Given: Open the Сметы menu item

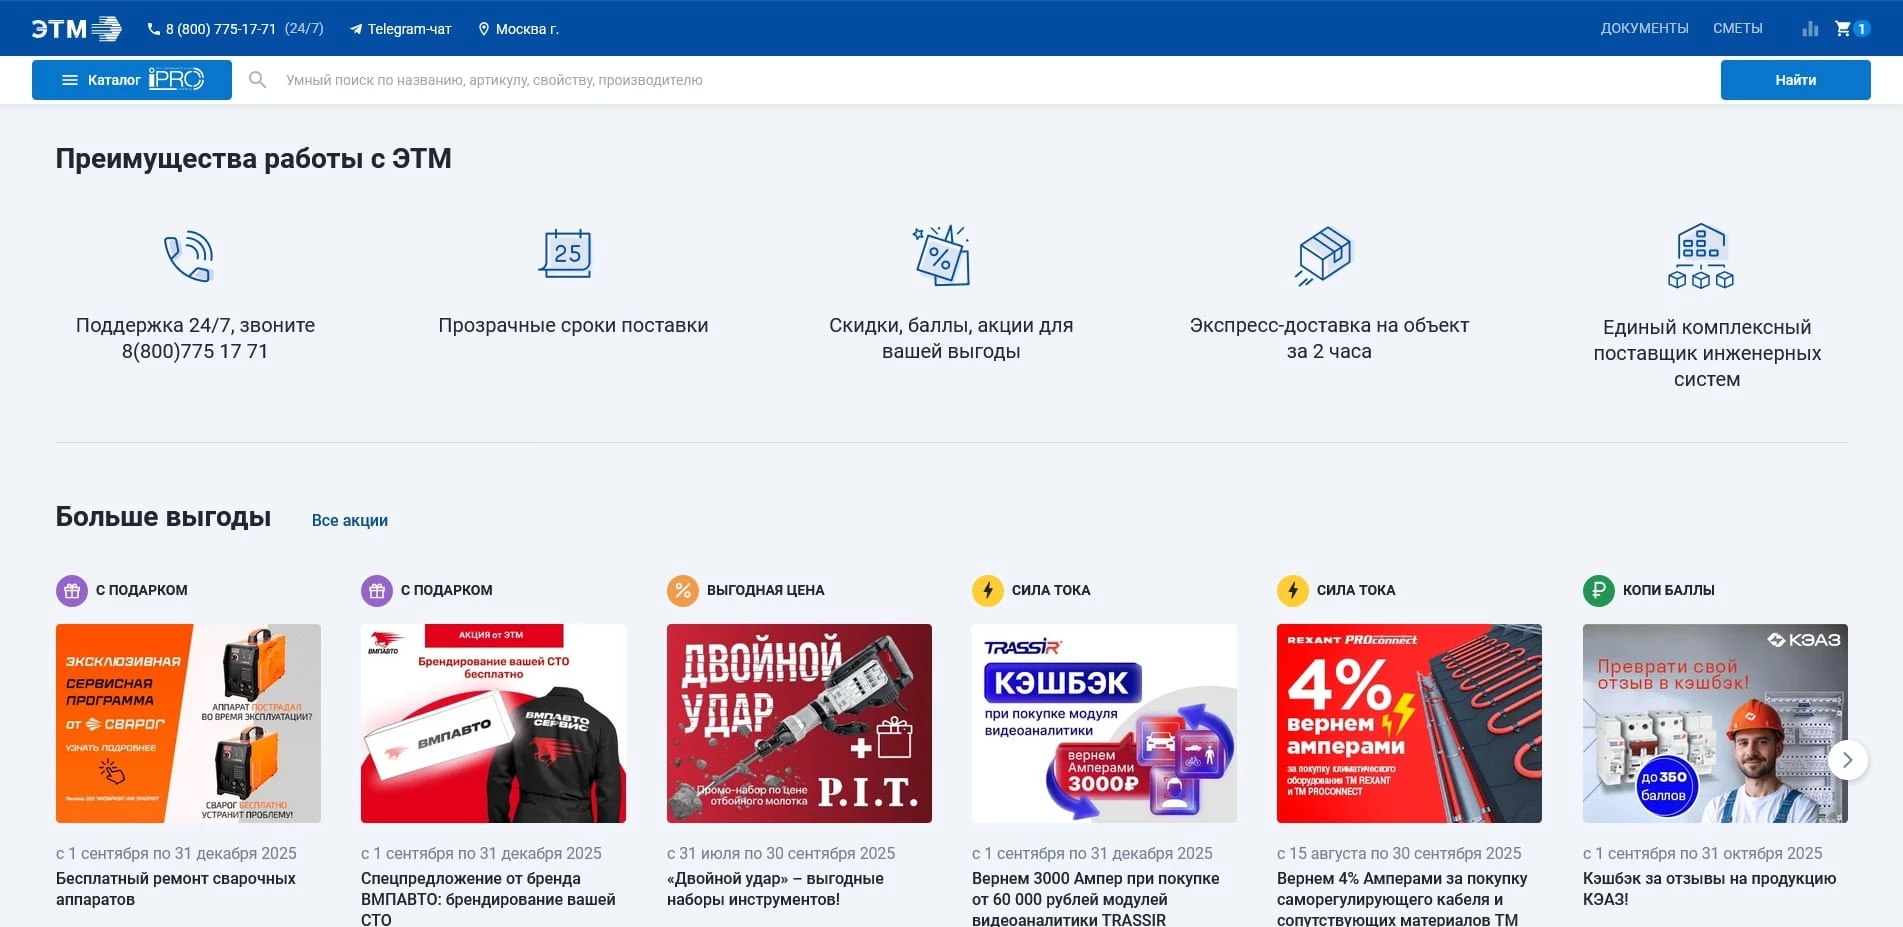Looking at the screenshot, I should tap(1737, 29).
